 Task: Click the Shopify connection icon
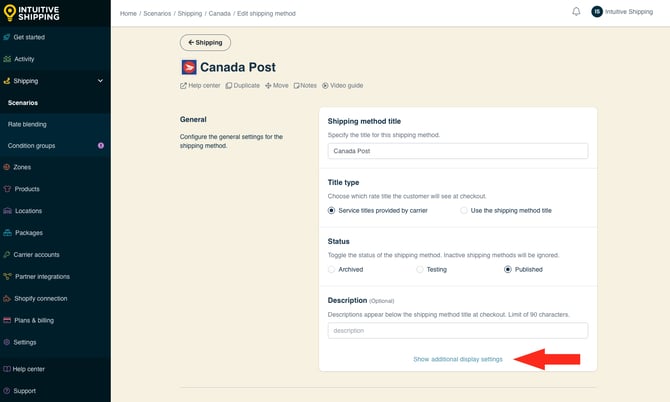6,298
